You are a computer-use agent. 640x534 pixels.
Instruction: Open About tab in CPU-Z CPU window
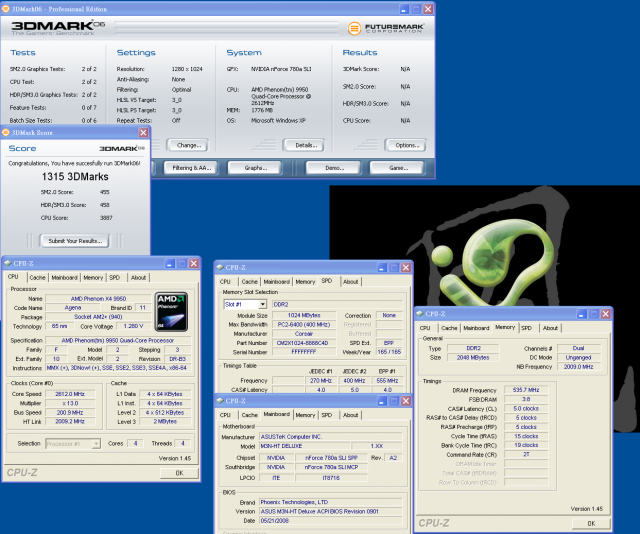(138, 278)
